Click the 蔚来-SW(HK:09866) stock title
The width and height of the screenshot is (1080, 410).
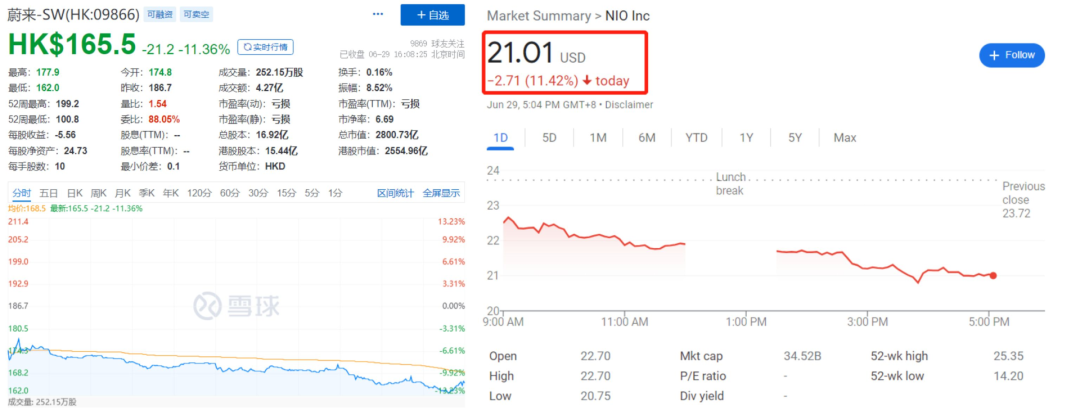pyautogui.click(x=74, y=14)
